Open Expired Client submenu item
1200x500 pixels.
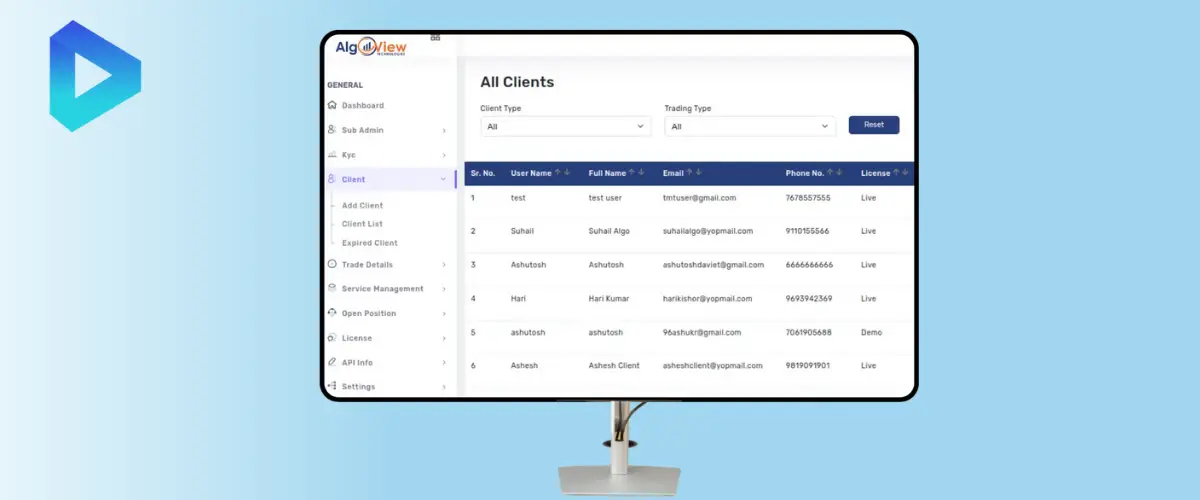[369, 243]
